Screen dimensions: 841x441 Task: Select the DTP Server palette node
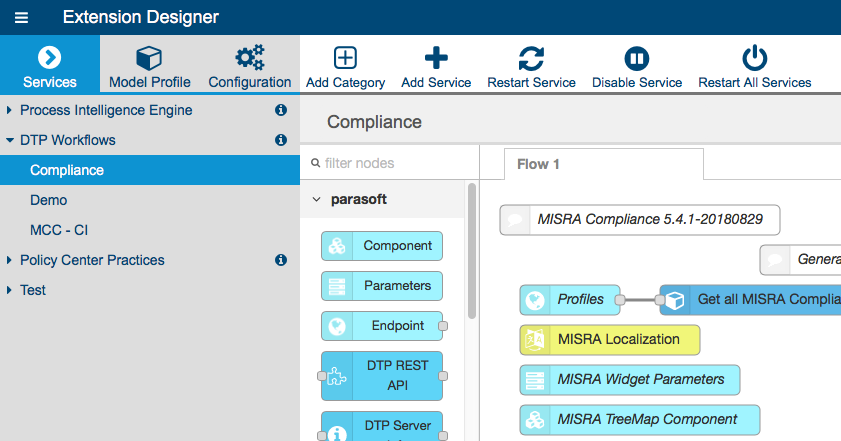pos(382,427)
